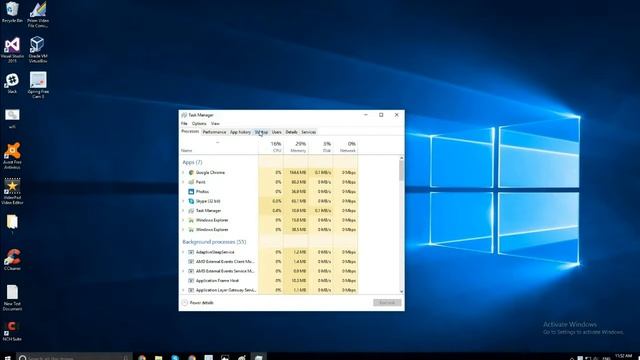640x360 pixels.
Task: Switch to the Services tab
Action: point(309,132)
